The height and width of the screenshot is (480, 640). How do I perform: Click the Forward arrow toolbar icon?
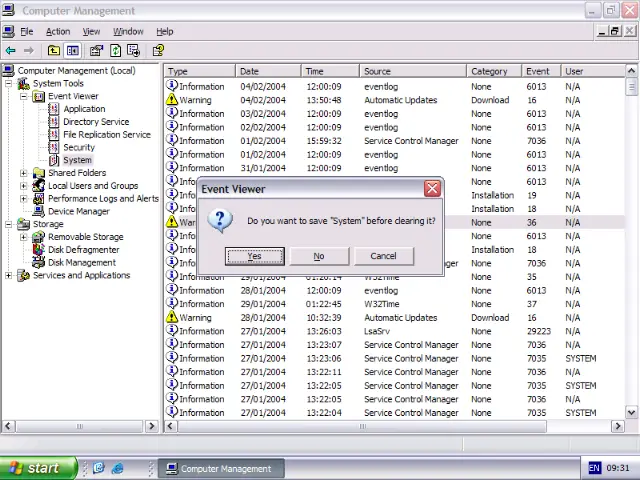point(29,51)
